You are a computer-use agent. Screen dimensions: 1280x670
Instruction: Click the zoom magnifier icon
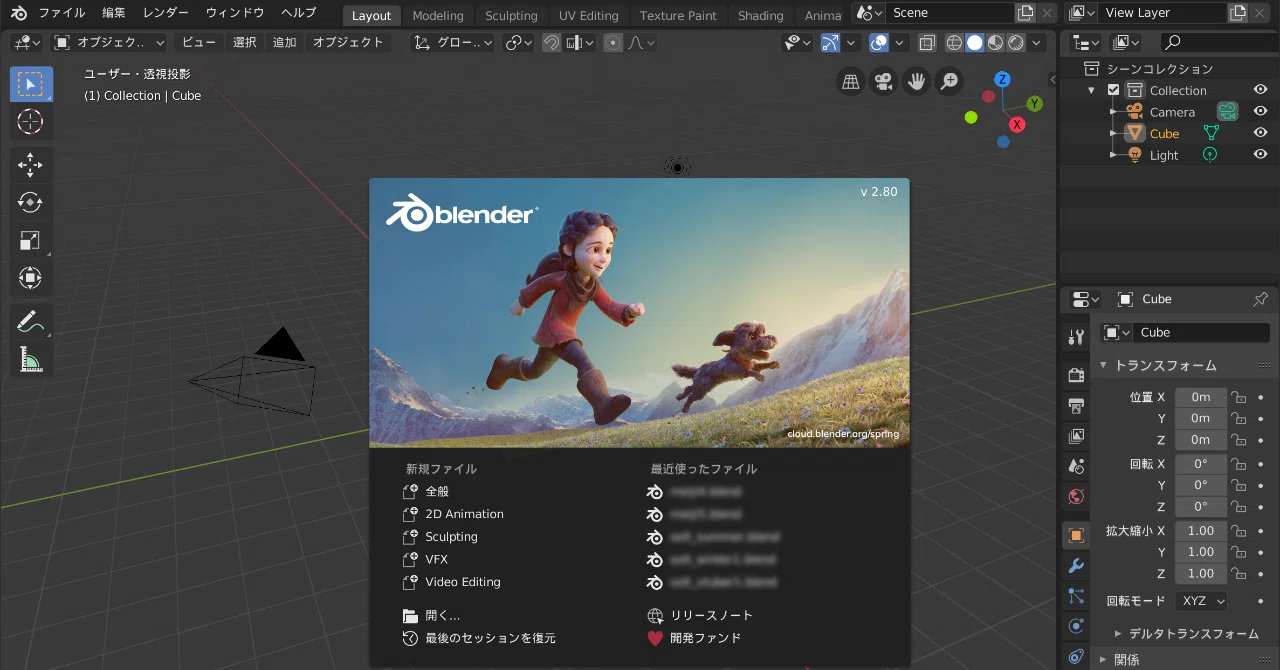(x=949, y=82)
